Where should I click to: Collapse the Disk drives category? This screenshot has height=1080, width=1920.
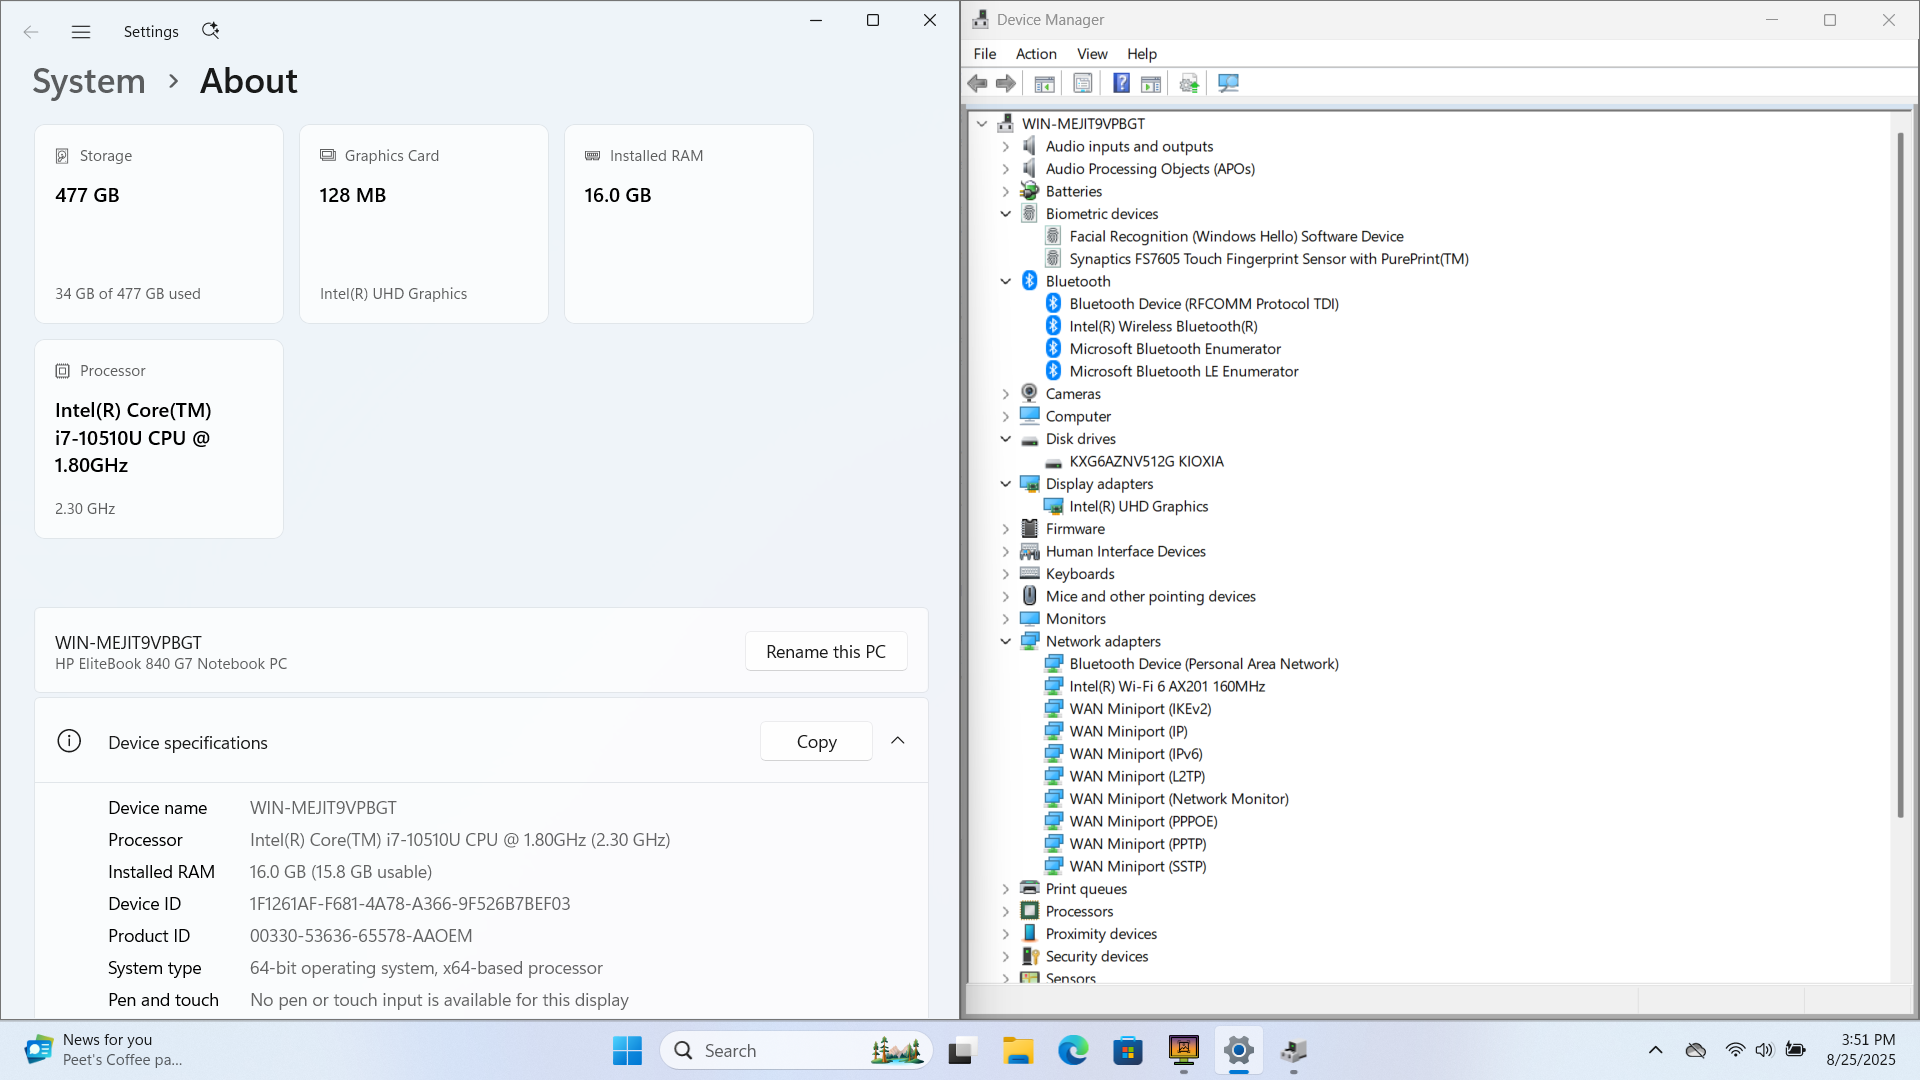(x=1006, y=439)
